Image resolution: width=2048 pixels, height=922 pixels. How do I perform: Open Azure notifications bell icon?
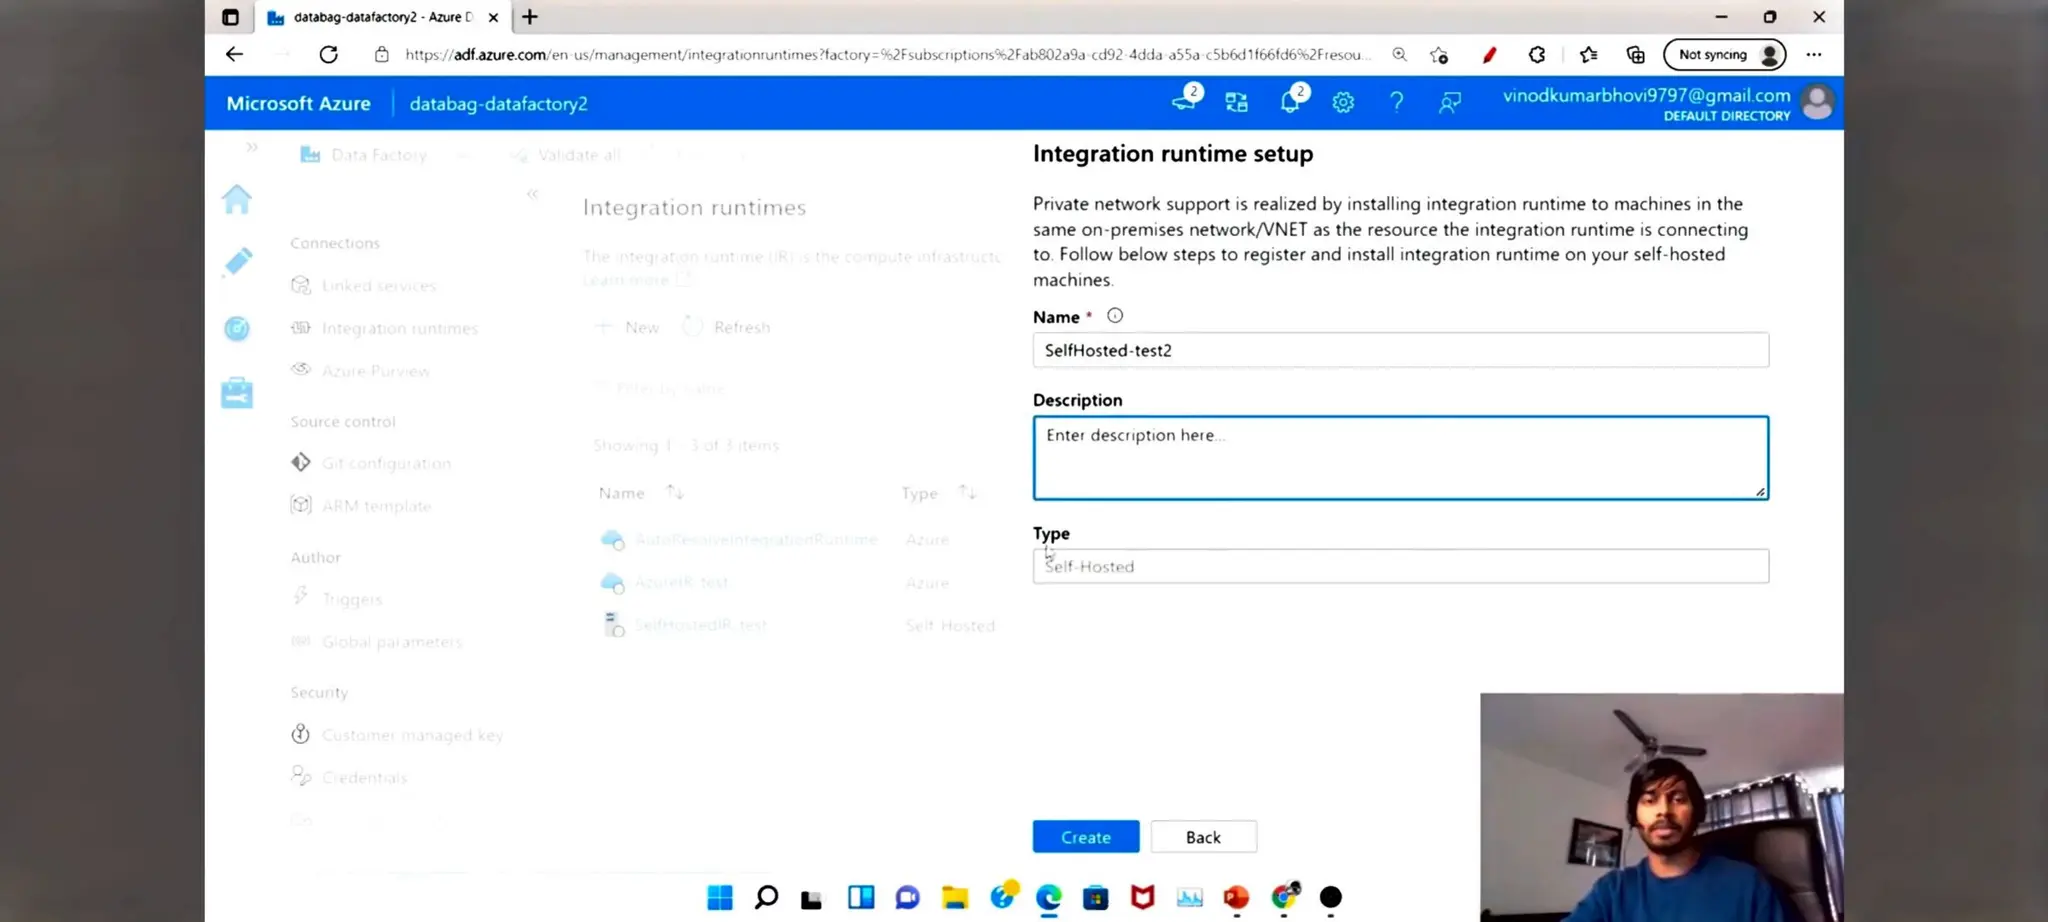[1291, 101]
